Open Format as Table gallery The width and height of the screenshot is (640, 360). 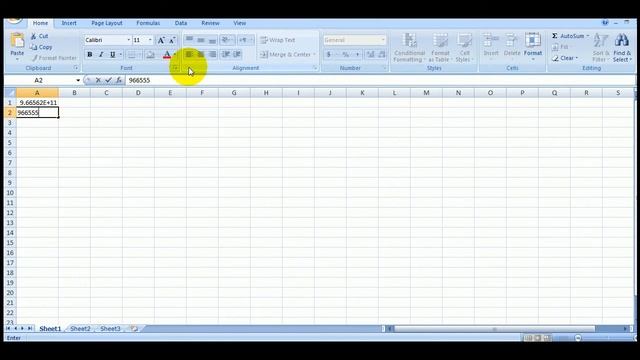[x=440, y=48]
